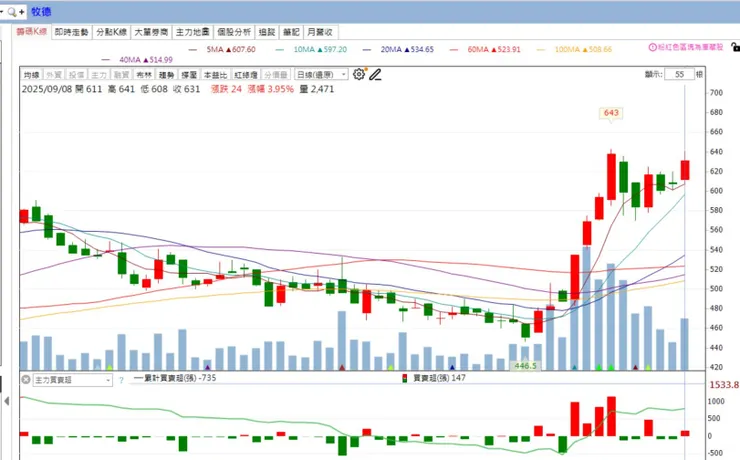Switch to the 即時走勢 tab

[71, 32]
